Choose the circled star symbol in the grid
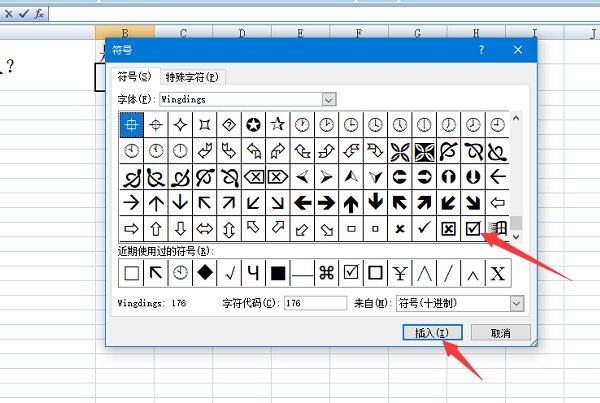Screen dimensions: 600x403 (253, 125)
